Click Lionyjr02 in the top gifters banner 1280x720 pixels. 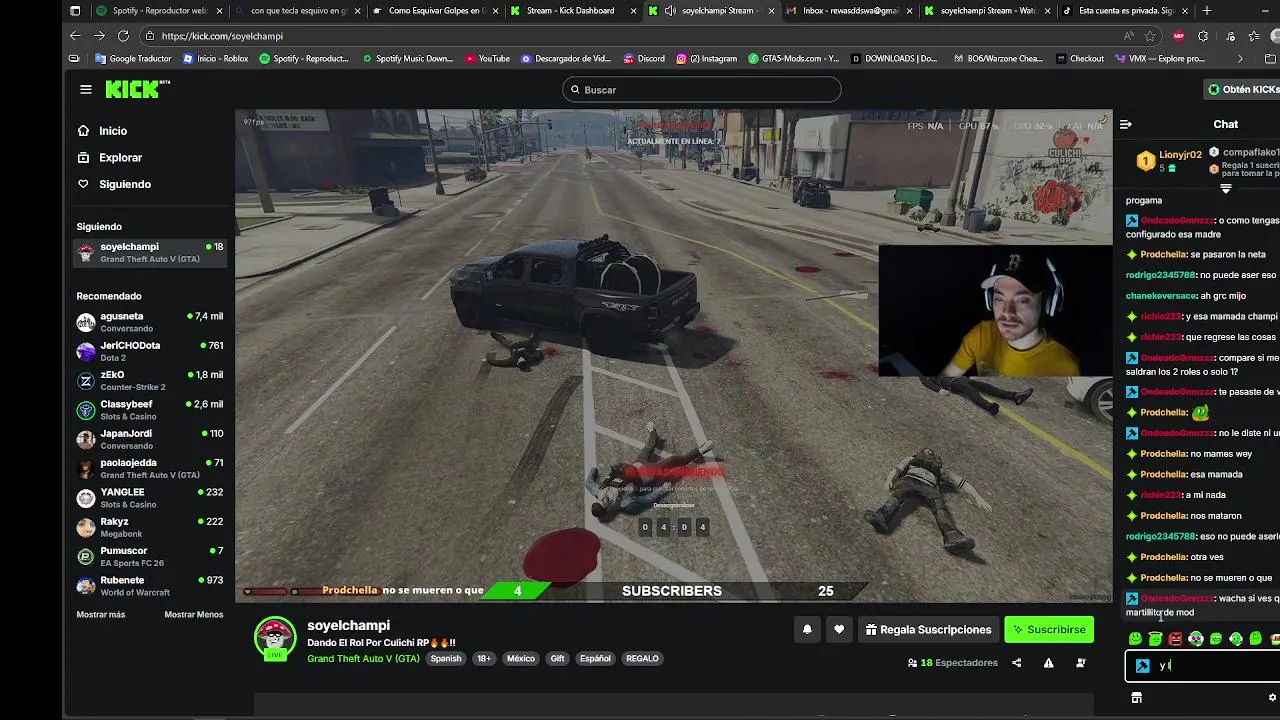click(1180, 155)
